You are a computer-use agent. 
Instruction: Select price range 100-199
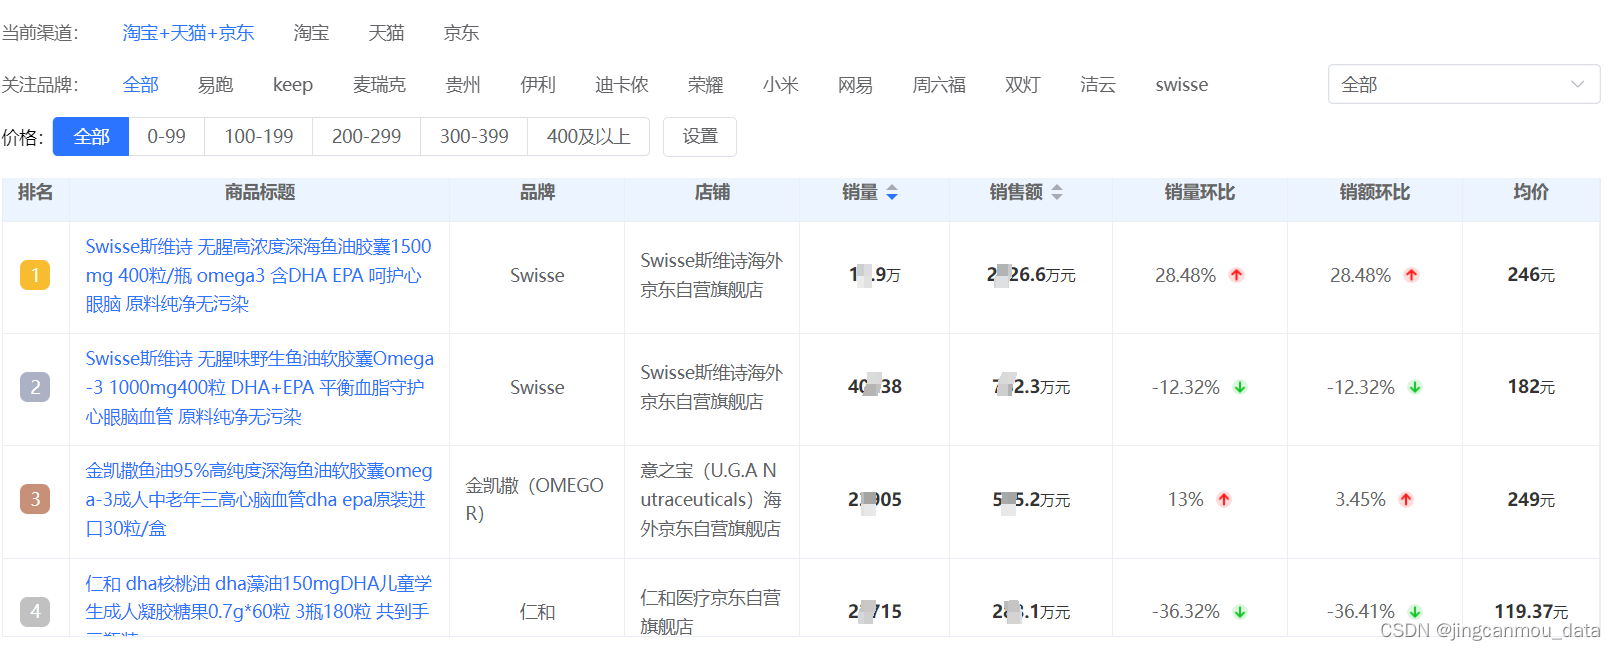click(x=259, y=137)
